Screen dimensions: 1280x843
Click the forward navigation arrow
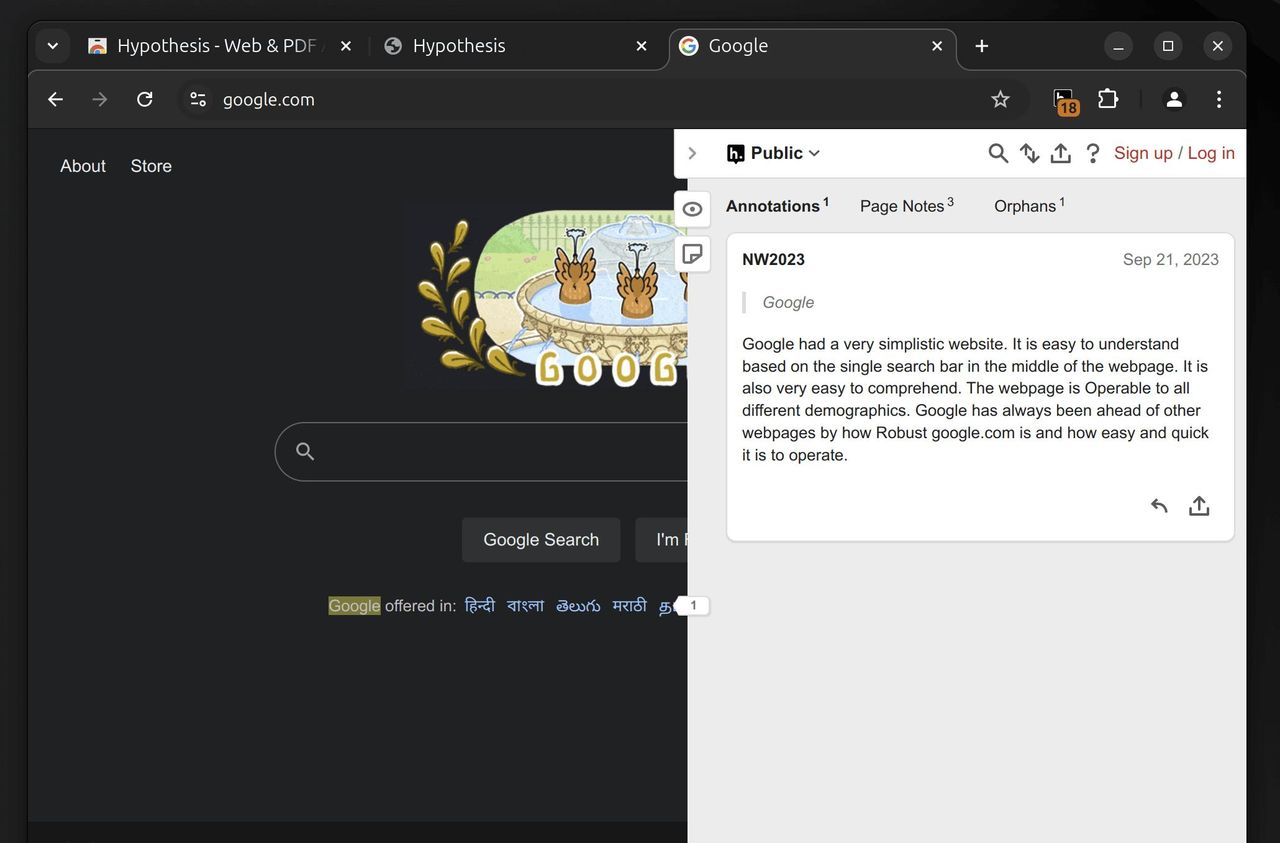pyautogui.click(x=99, y=99)
